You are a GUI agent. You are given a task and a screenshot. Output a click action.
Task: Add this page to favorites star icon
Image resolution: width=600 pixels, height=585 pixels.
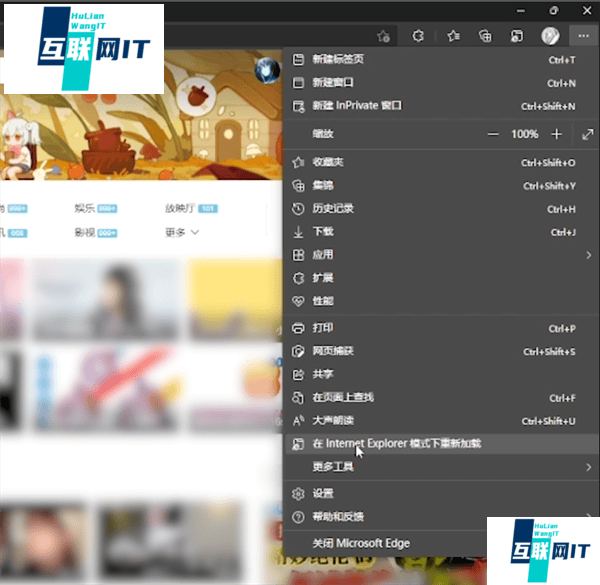383,36
